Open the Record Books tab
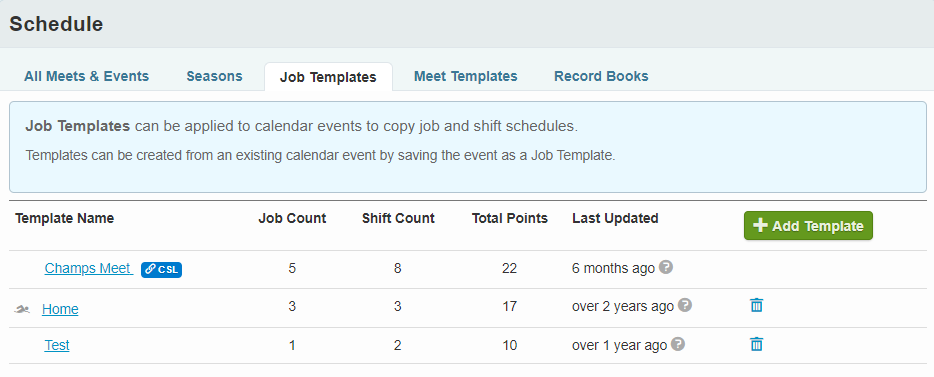The width and height of the screenshot is (934, 377). point(601,76)
